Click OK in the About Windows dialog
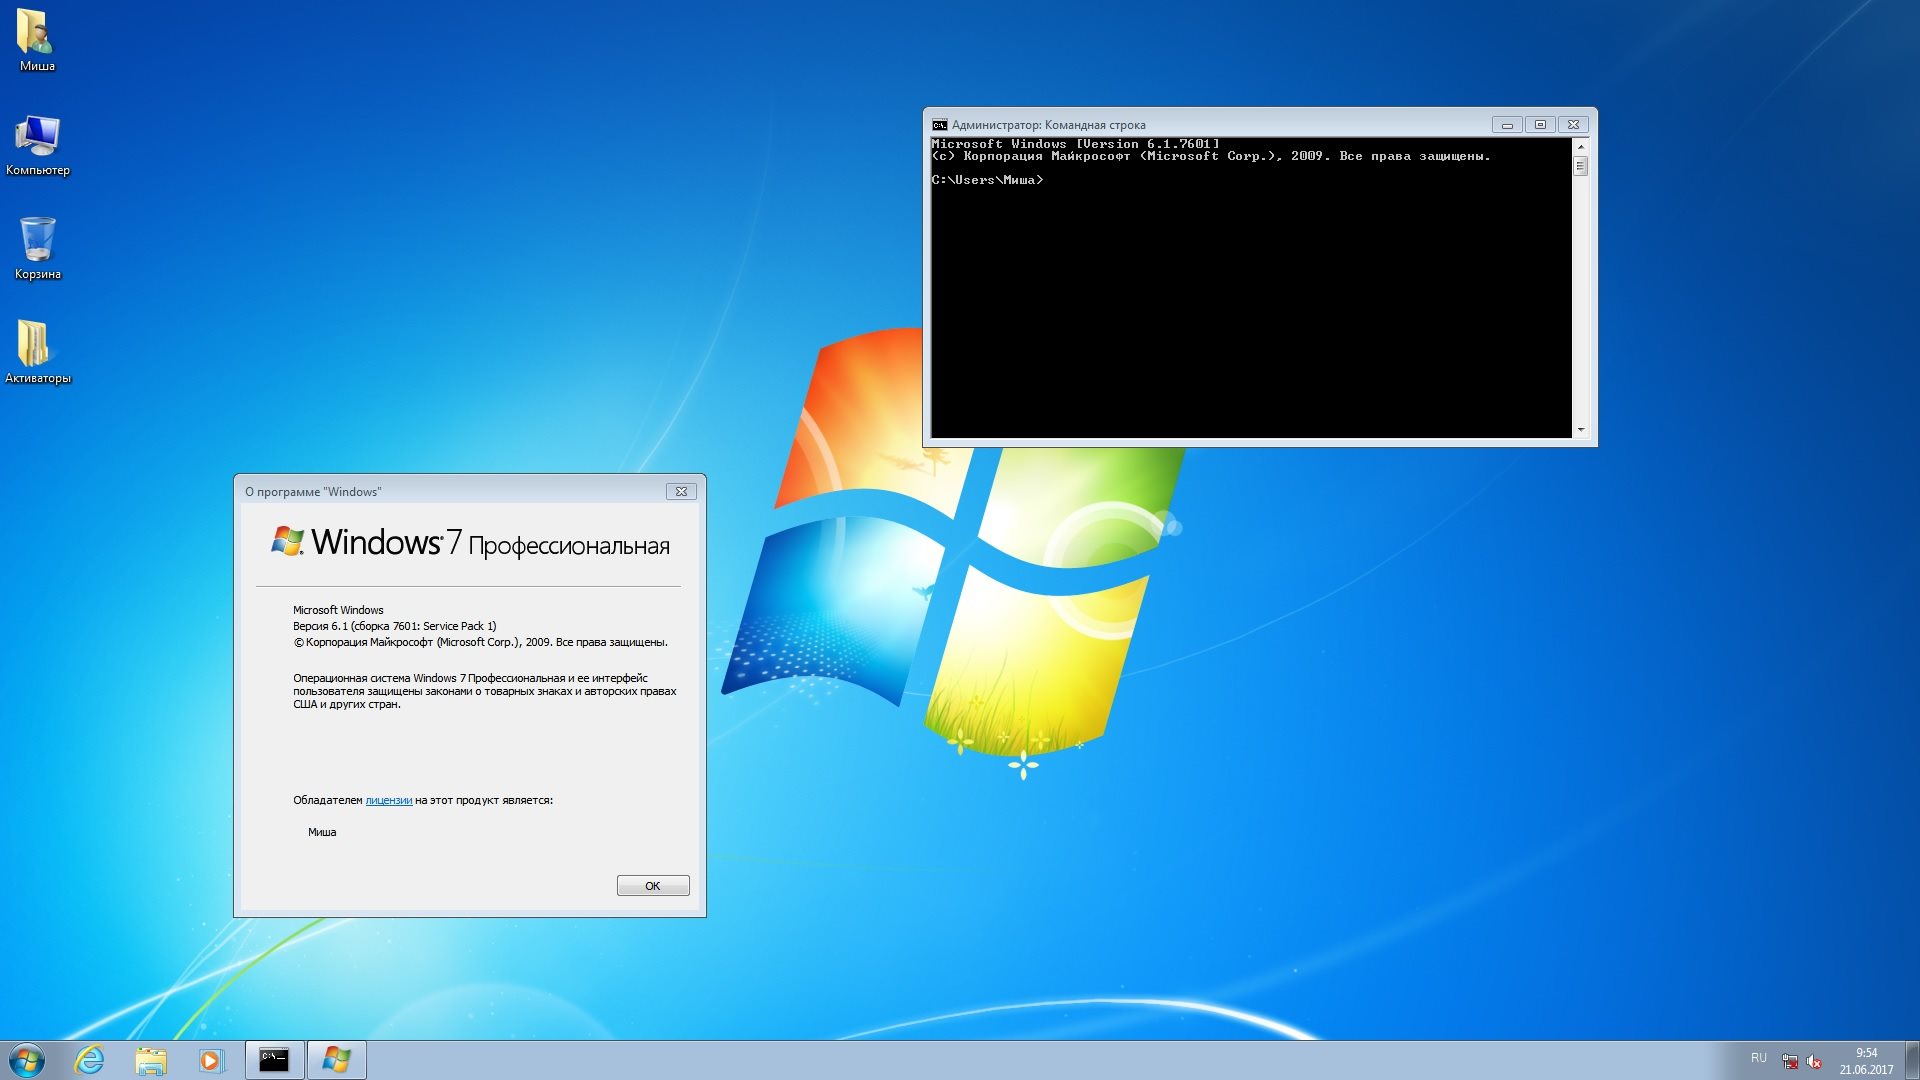Image resolution: width=1920 pixels, height=1080 pixels. [x=653, y=886]
